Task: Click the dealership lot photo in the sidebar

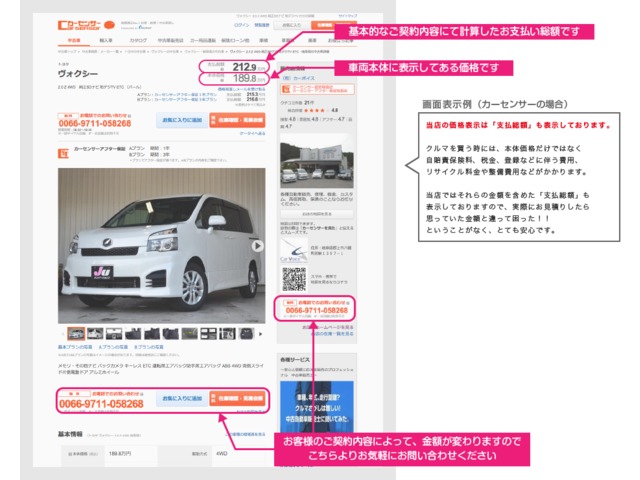Action: tap(317, 160)
